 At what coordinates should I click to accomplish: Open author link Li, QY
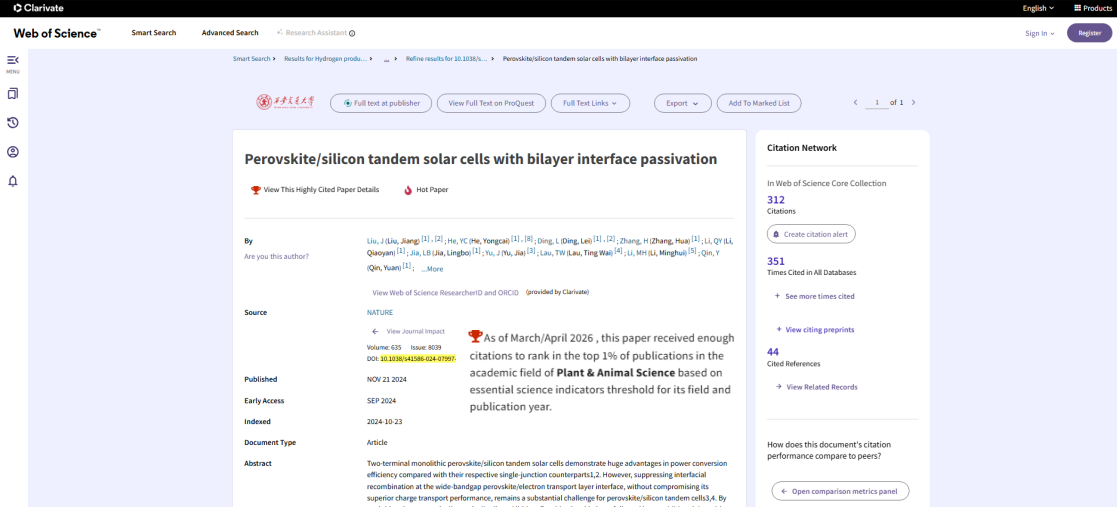(x=713, y=241)
